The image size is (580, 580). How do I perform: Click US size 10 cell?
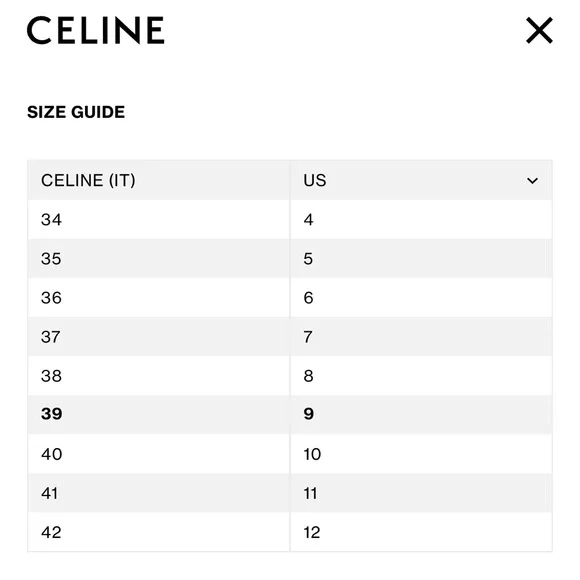coord(421,454)
